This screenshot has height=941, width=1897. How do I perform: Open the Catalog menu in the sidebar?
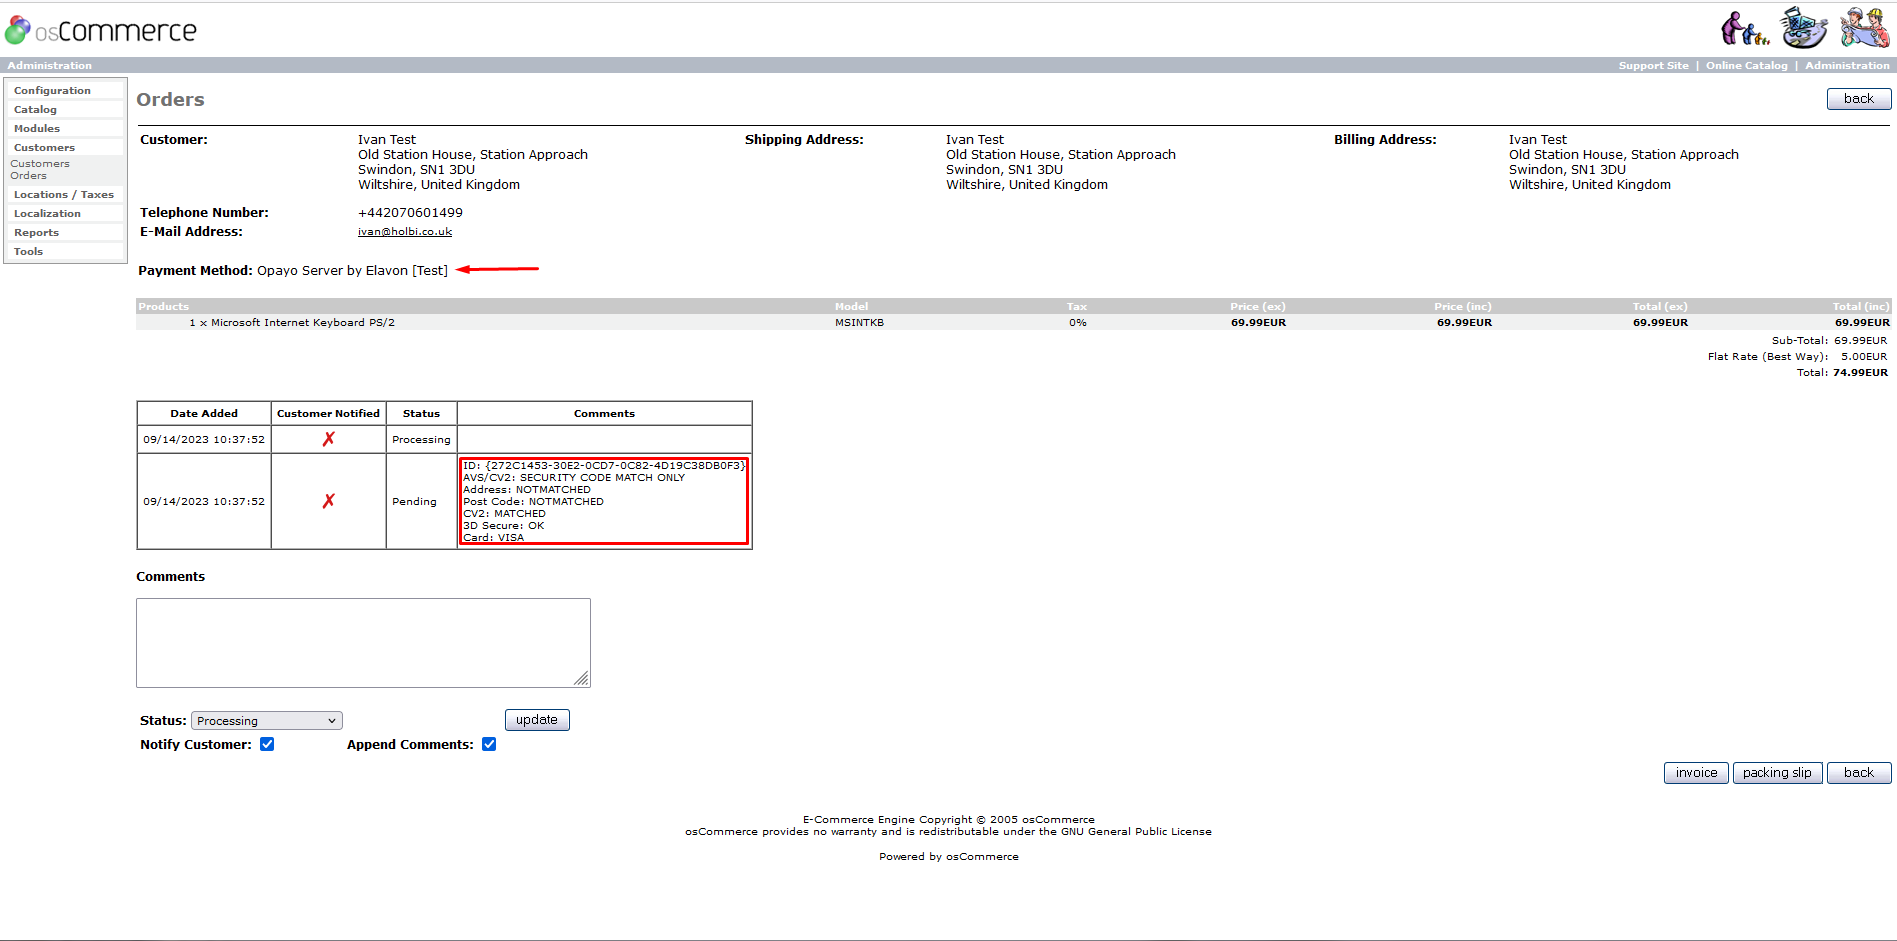click(x=35, y=110)
